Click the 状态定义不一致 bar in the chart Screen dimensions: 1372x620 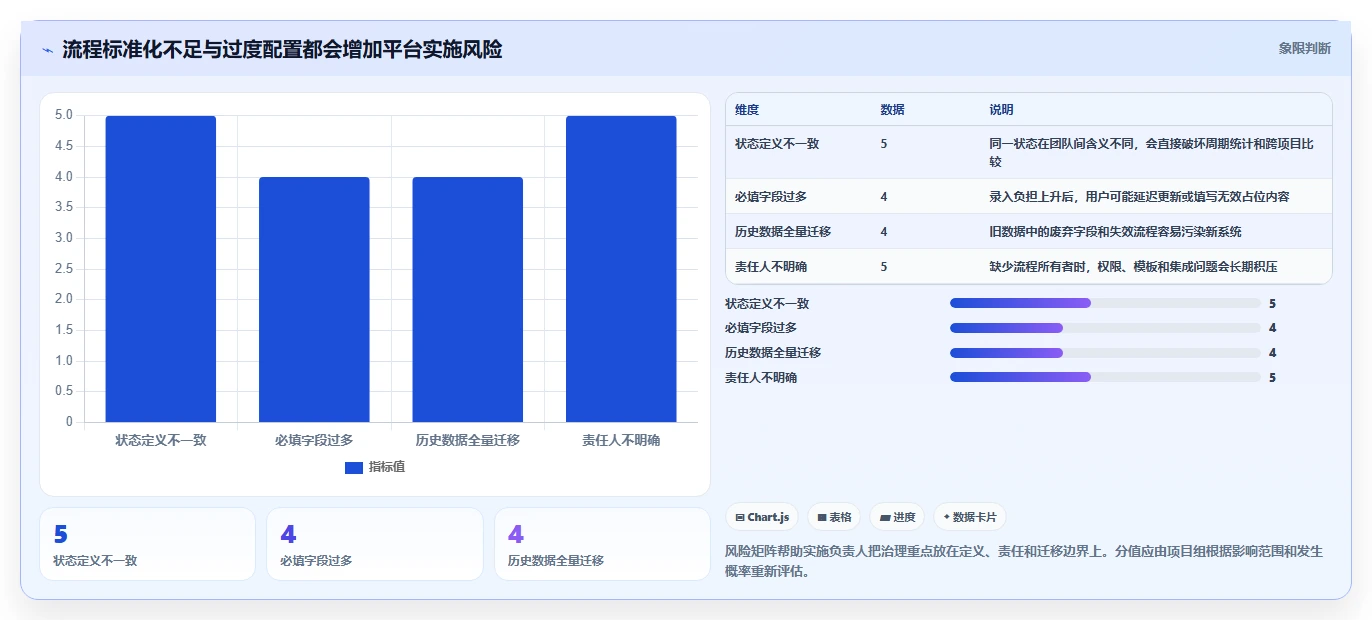[x=161, y=269]
